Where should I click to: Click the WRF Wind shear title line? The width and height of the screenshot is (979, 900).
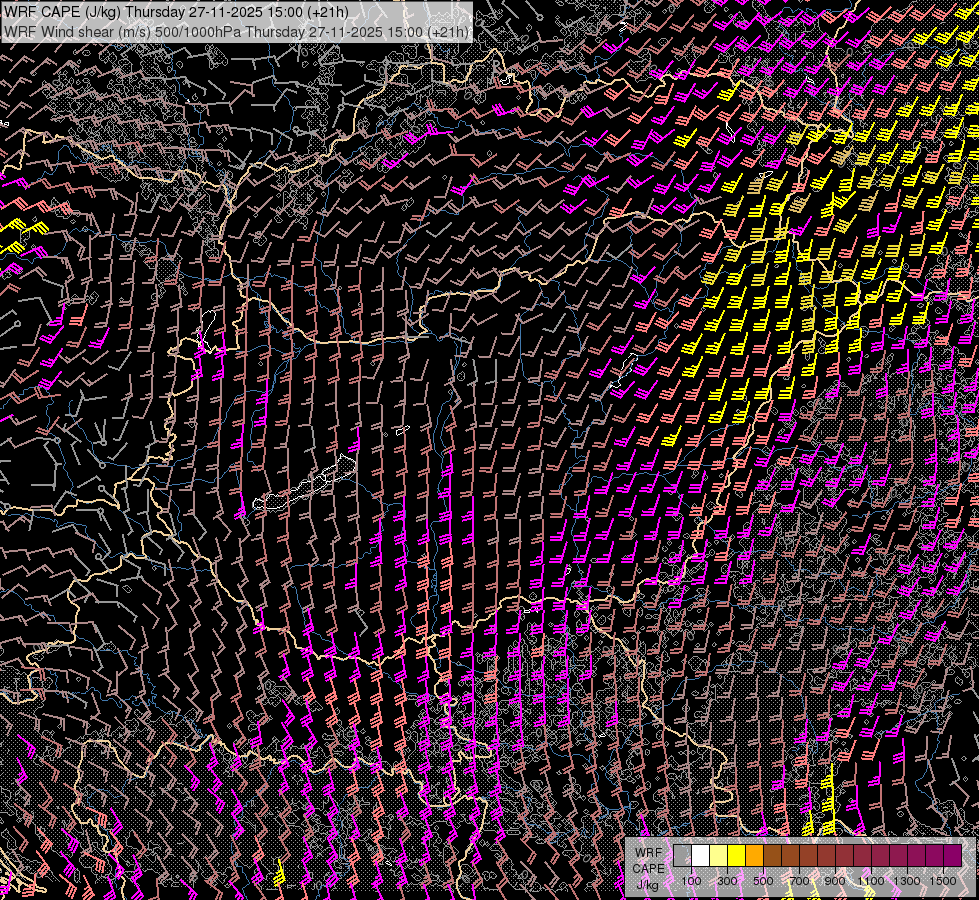pyautogui.click(x=236, y=31)
